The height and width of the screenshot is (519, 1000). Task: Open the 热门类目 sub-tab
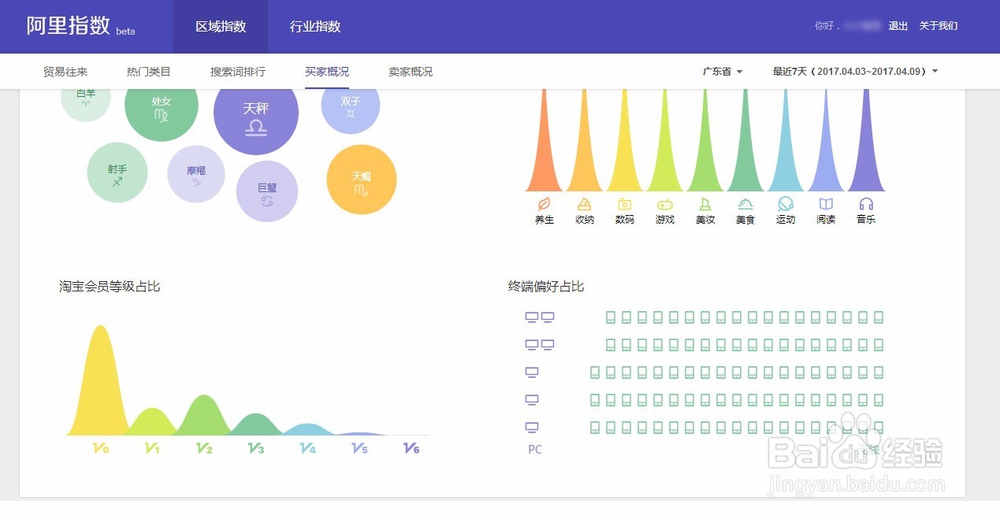pyautogui.click(x=149, y=71)
